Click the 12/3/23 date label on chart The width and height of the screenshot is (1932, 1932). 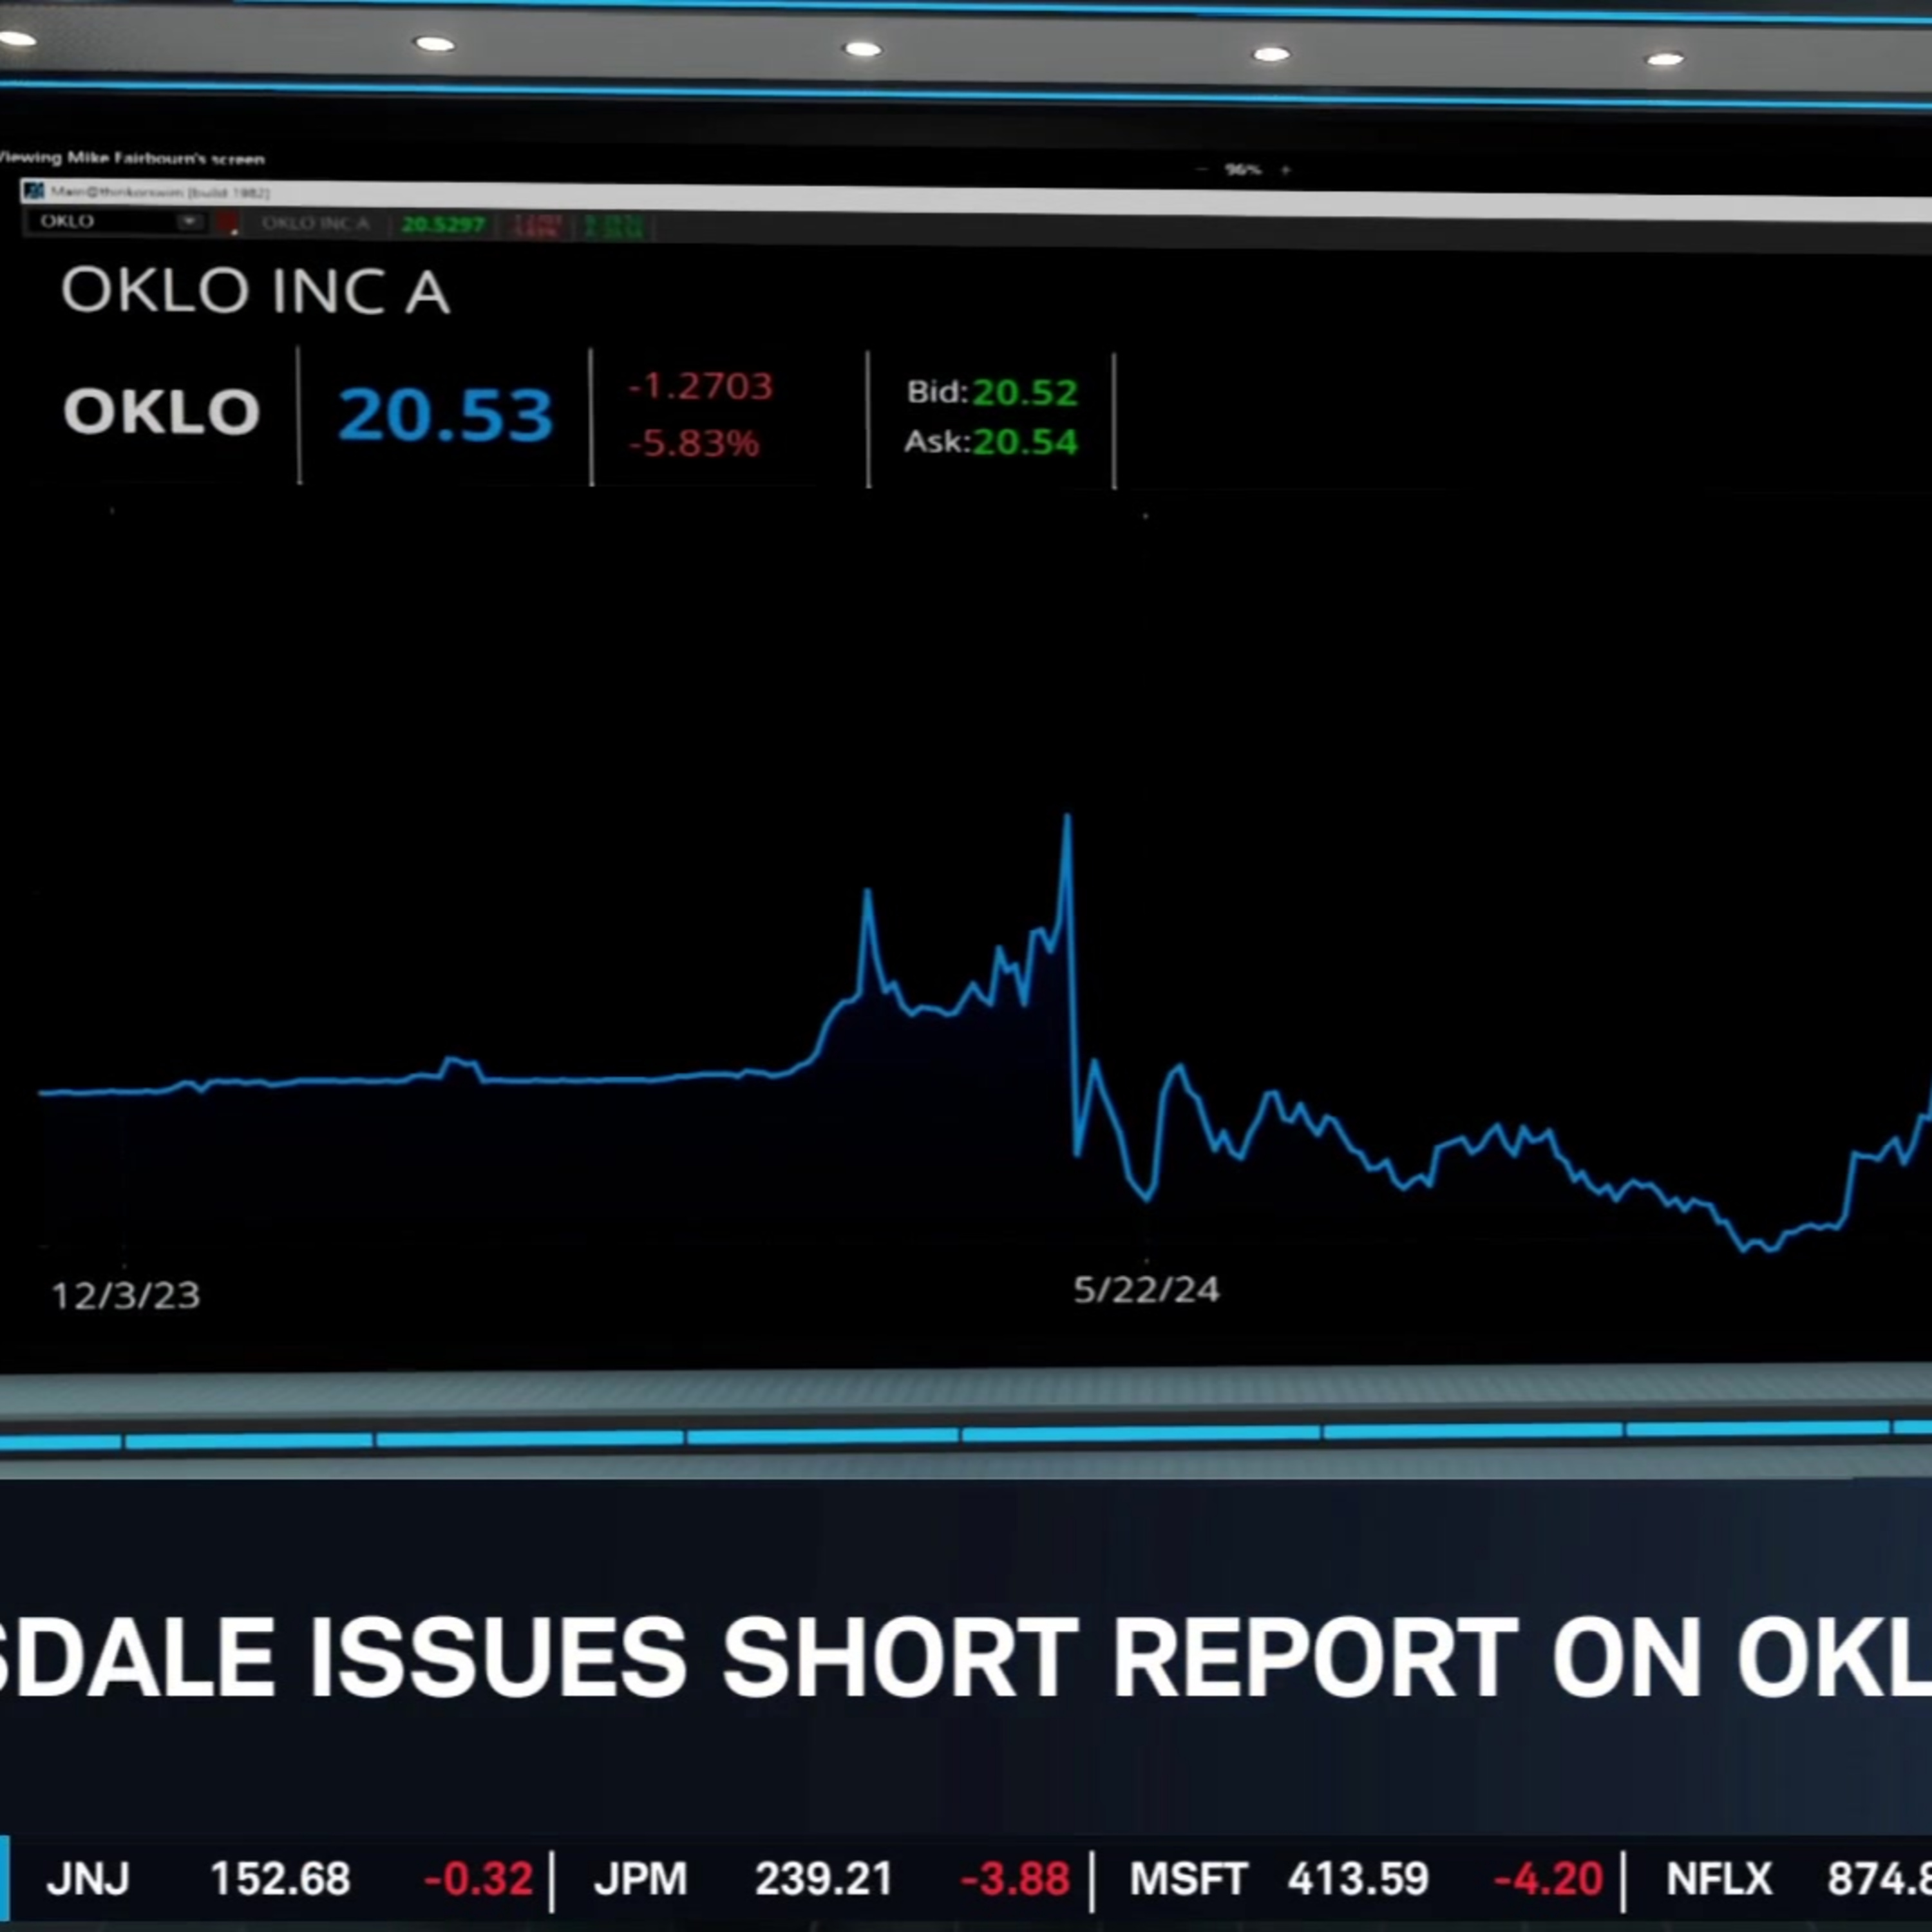coord(126,1296)
